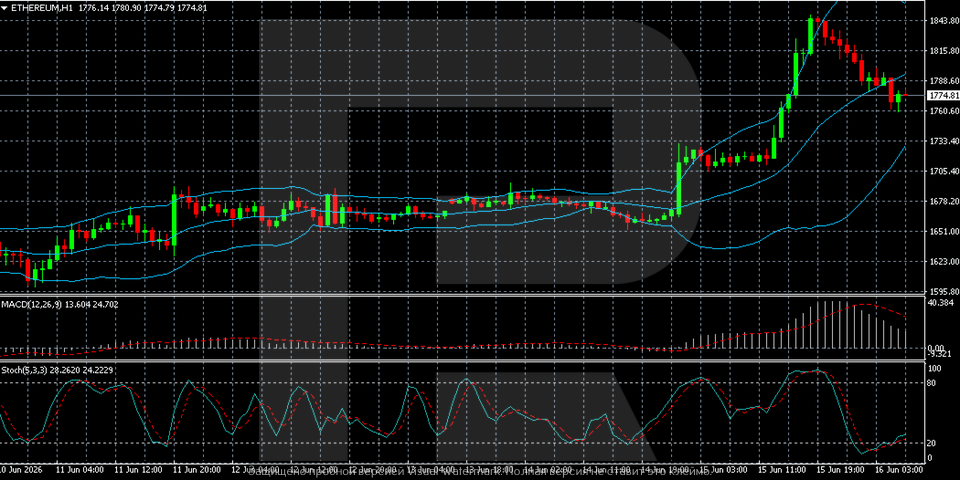
Task: Click the Stoch(5,3,3) indicator label
Action: pos(24,369)
